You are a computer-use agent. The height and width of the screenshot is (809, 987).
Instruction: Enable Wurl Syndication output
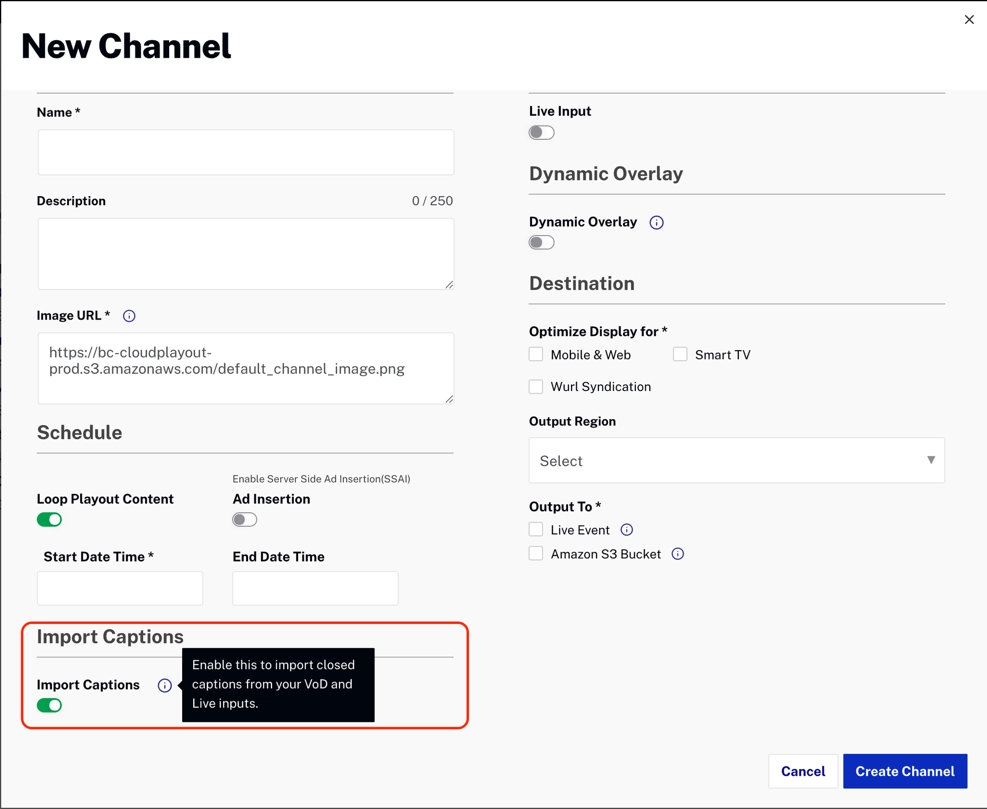tap(536, 387)
